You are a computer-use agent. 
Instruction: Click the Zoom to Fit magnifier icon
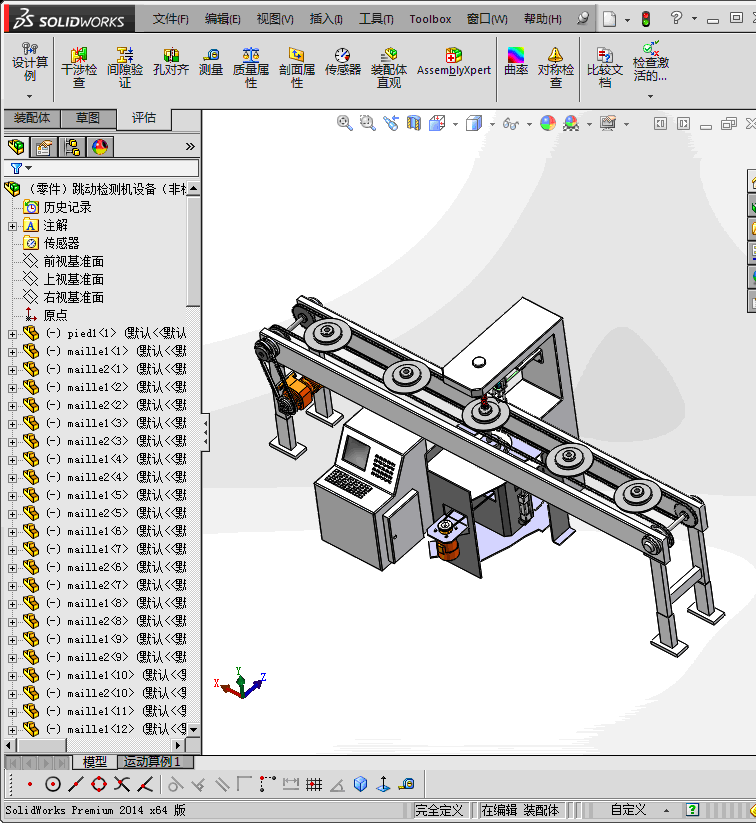click(344, 123)
